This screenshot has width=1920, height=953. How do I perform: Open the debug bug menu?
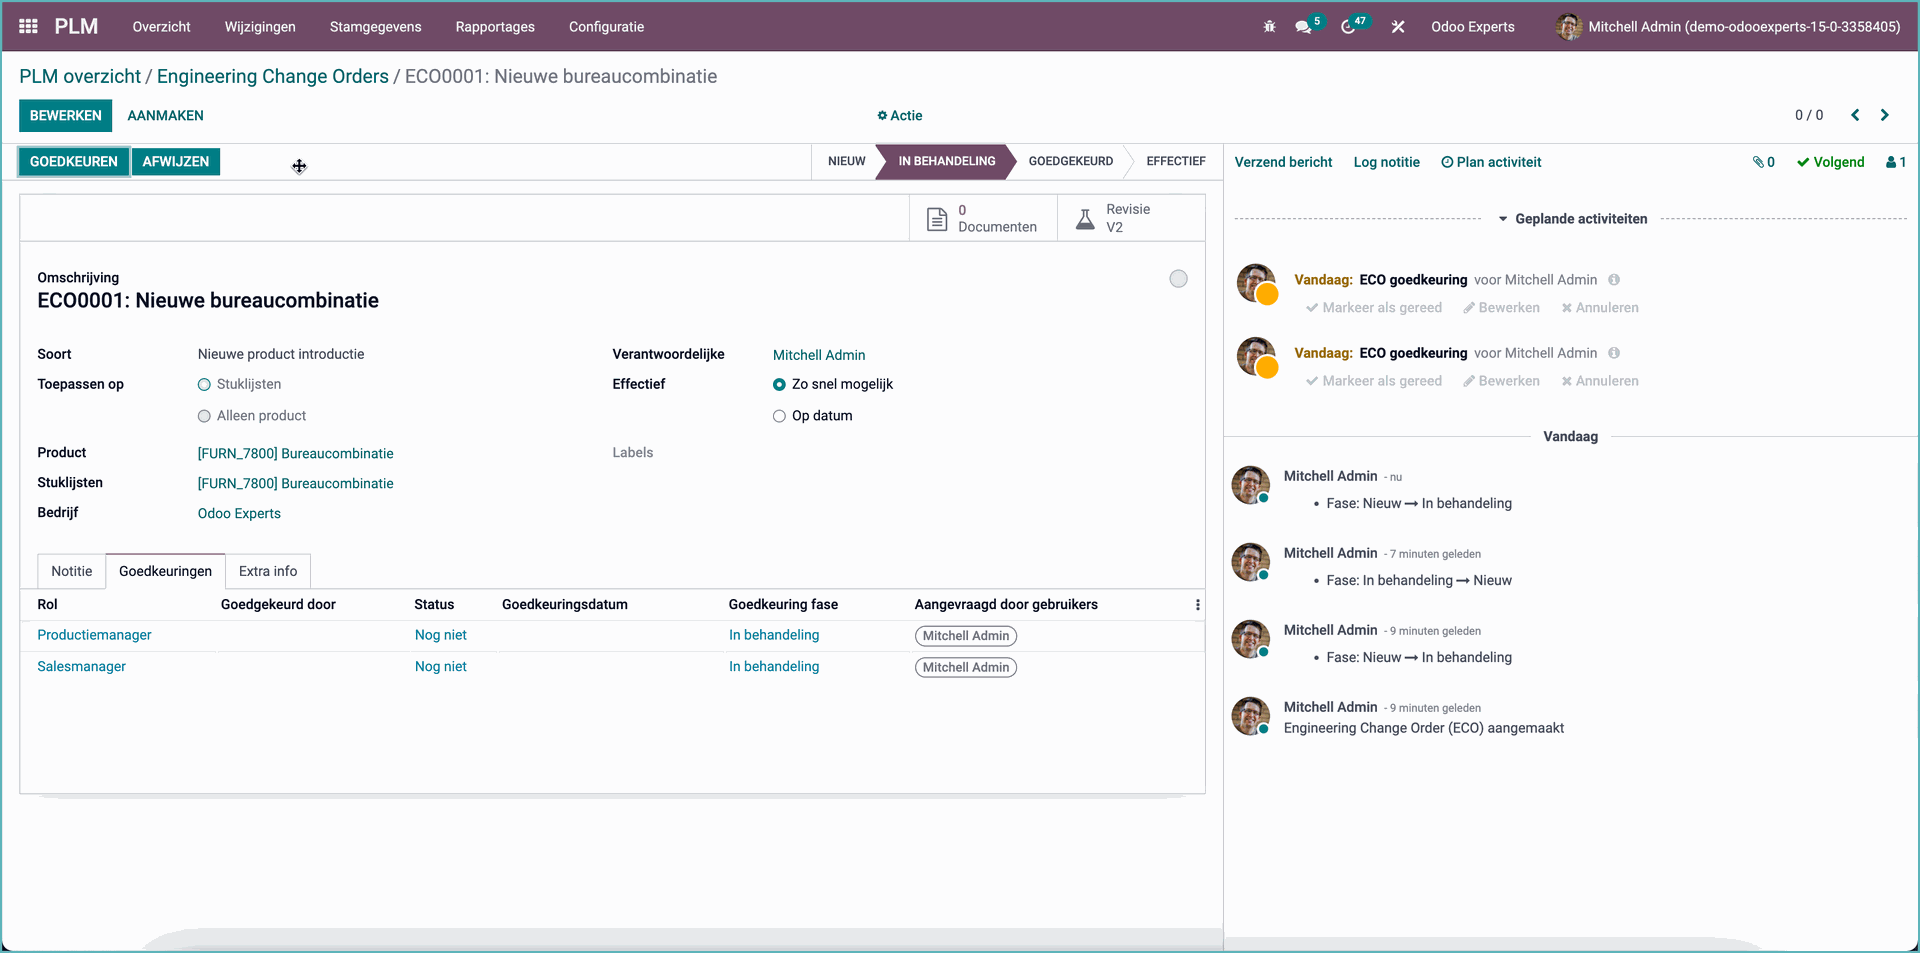(1268, 27)
